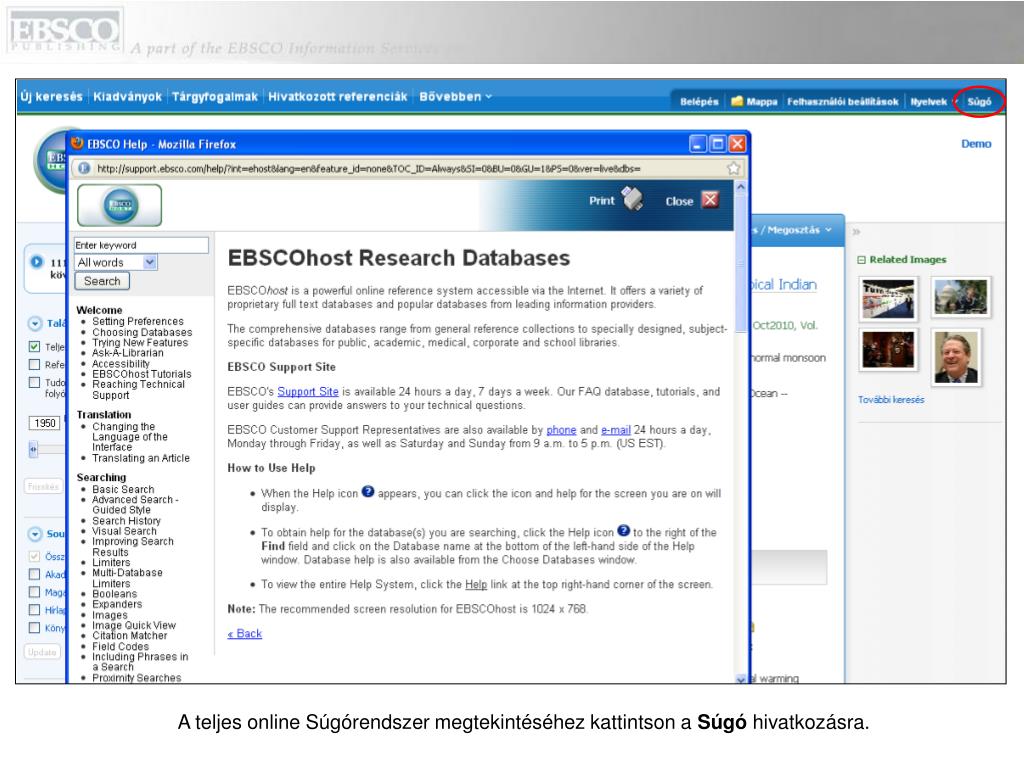The image size is (1024, 768).
Task: Toggle the Maga source type checkbox
Action: click(x=35, y=592)
